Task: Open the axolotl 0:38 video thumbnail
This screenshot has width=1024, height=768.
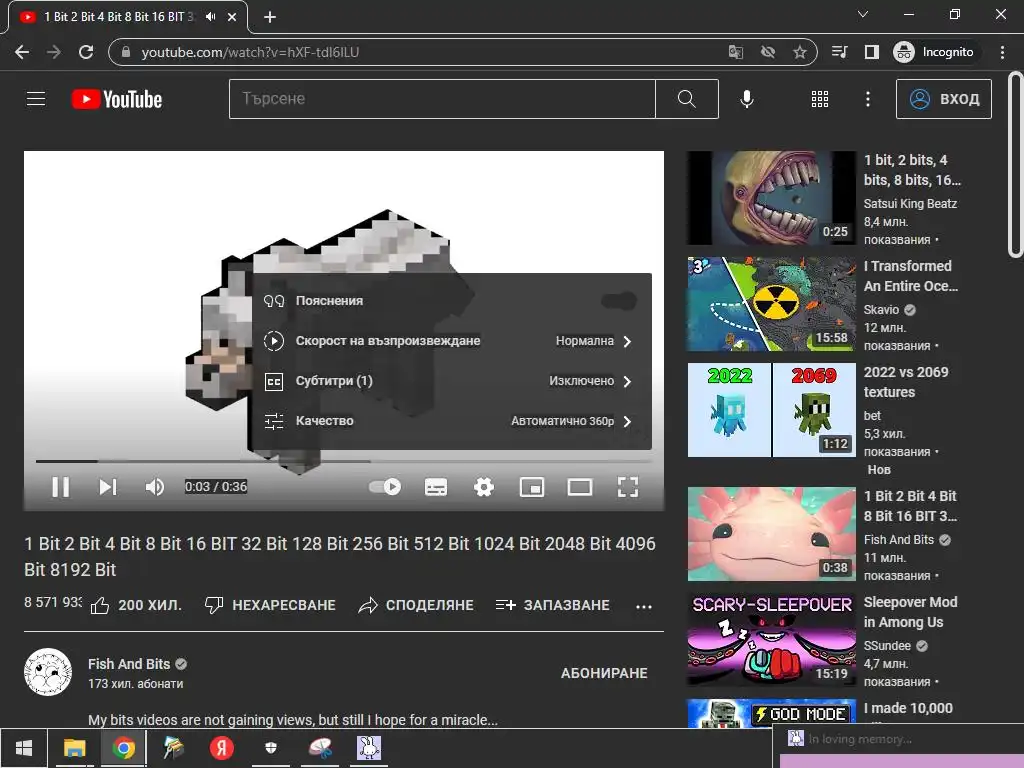Action: [x=771, y=534]
